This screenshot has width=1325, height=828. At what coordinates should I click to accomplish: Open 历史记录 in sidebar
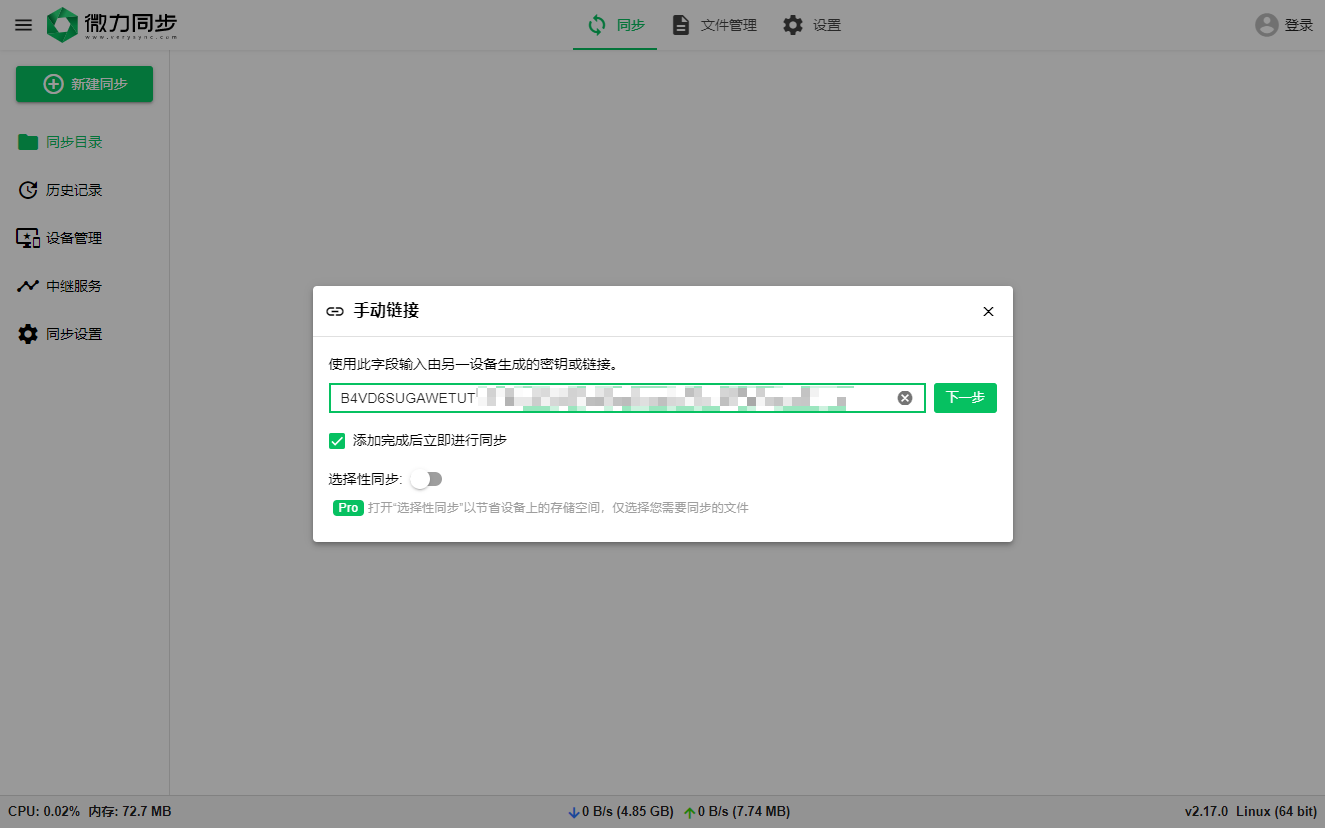point(60,190)
